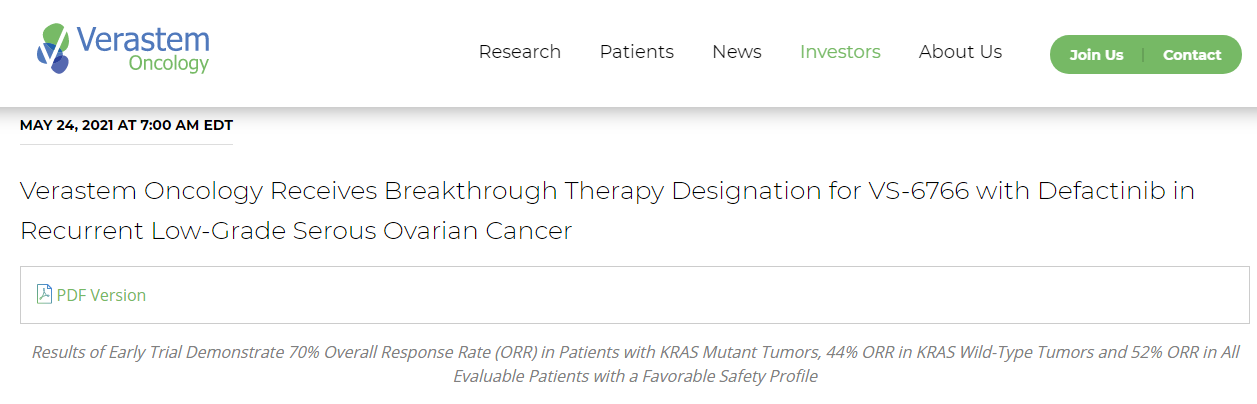Click the headline's 'Recurrent Low-Grade Serous Ovarian Cancer' line
The height and width of the screenshot is (404, 1257).
(x=296, y=231)
